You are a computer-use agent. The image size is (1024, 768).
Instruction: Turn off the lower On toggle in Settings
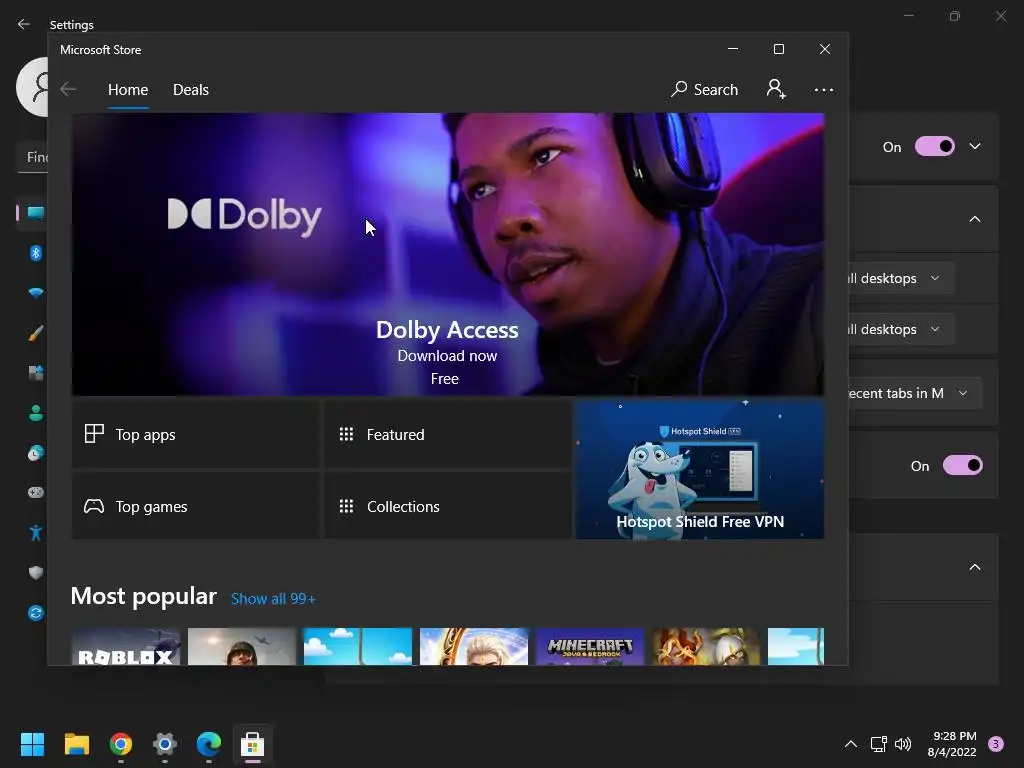tap(963, 466)
